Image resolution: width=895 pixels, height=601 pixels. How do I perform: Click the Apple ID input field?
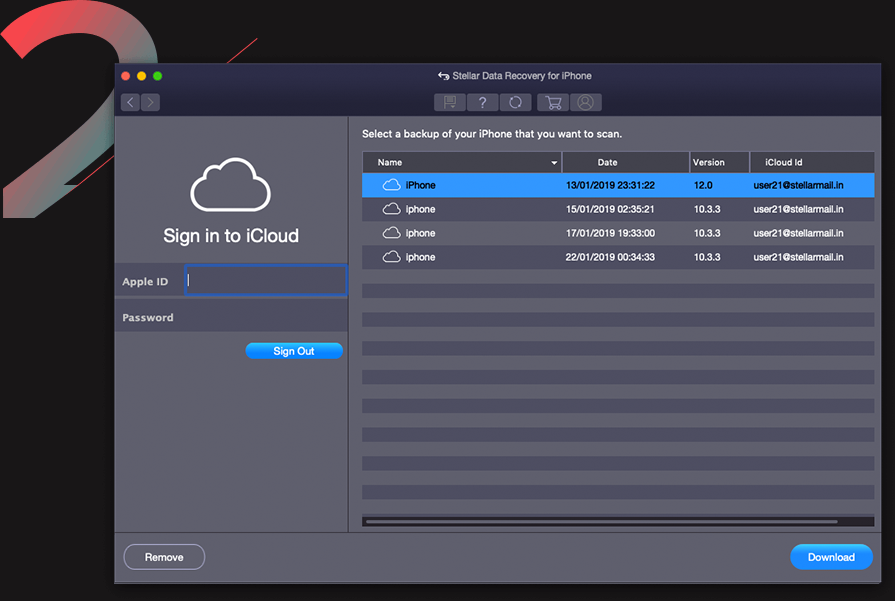tap(266, 281)
